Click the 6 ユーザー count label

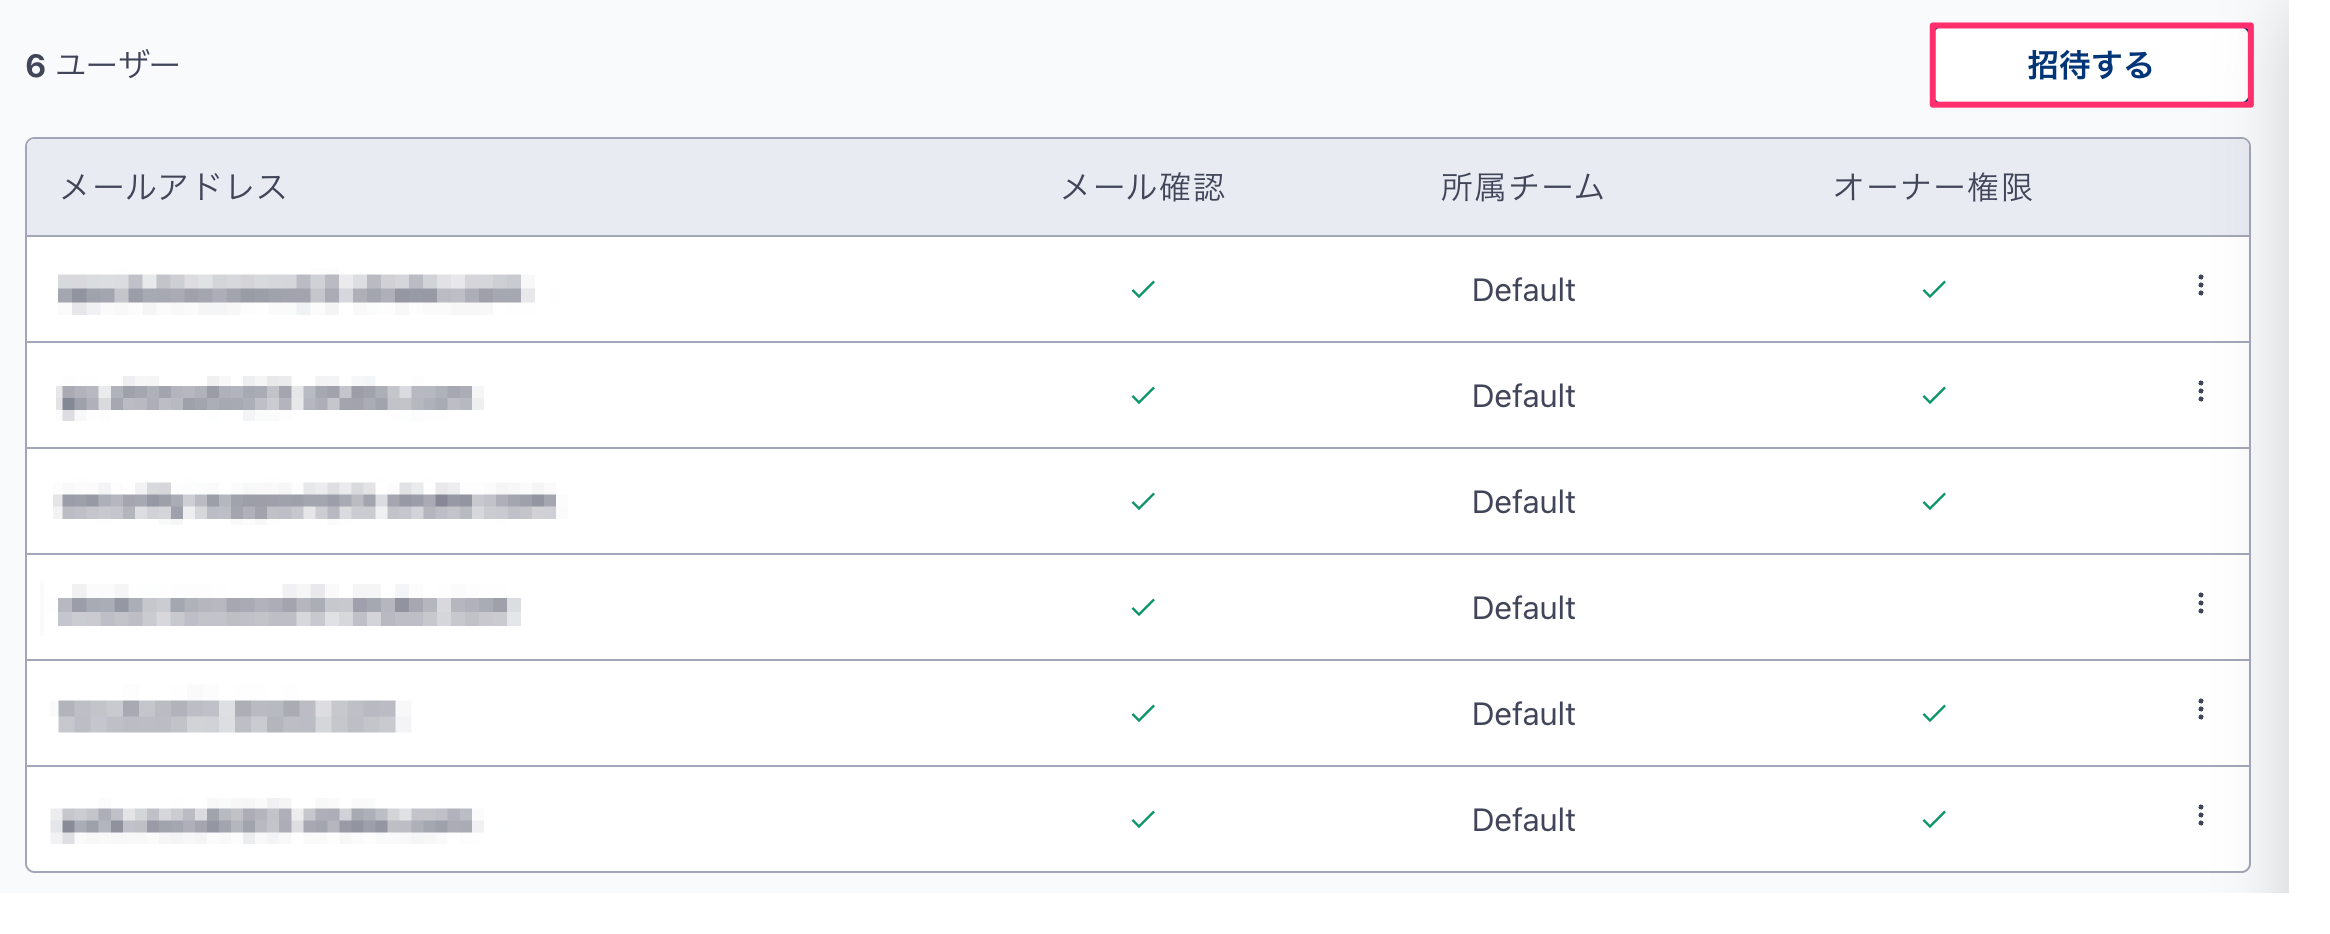tap(103, 66)
